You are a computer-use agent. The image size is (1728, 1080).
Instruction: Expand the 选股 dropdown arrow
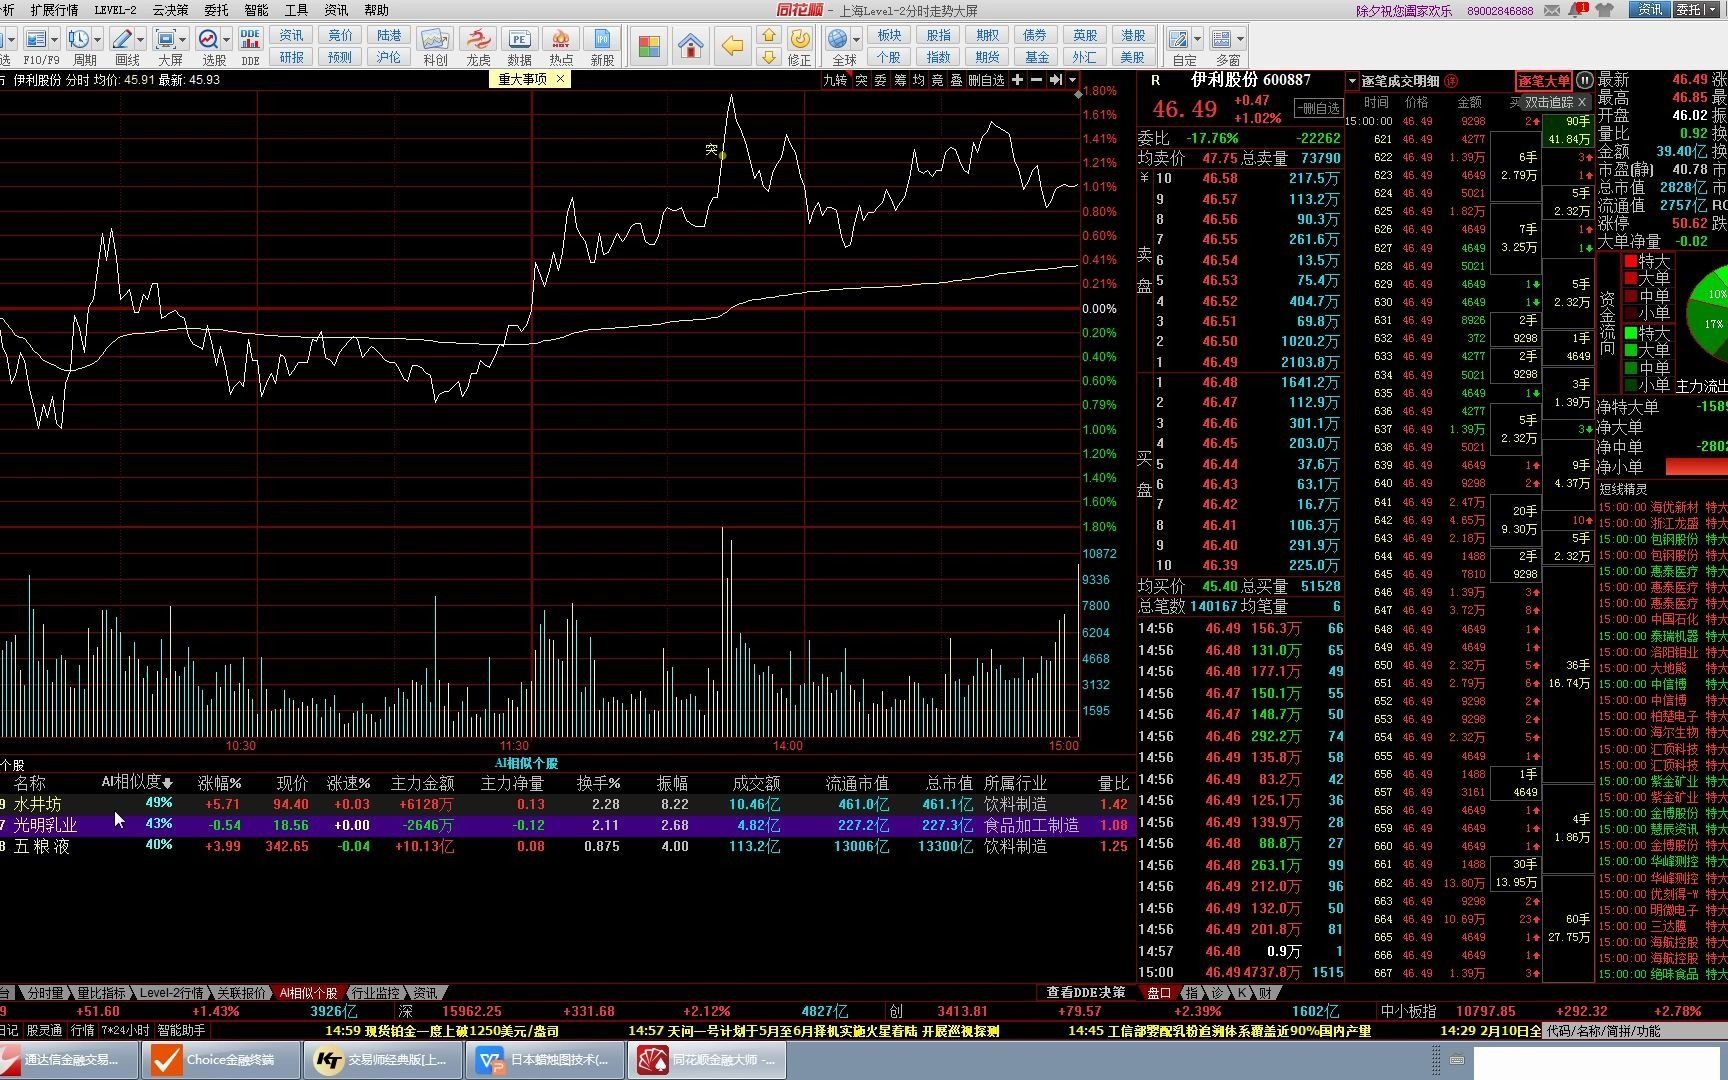[x=227, y=40]
